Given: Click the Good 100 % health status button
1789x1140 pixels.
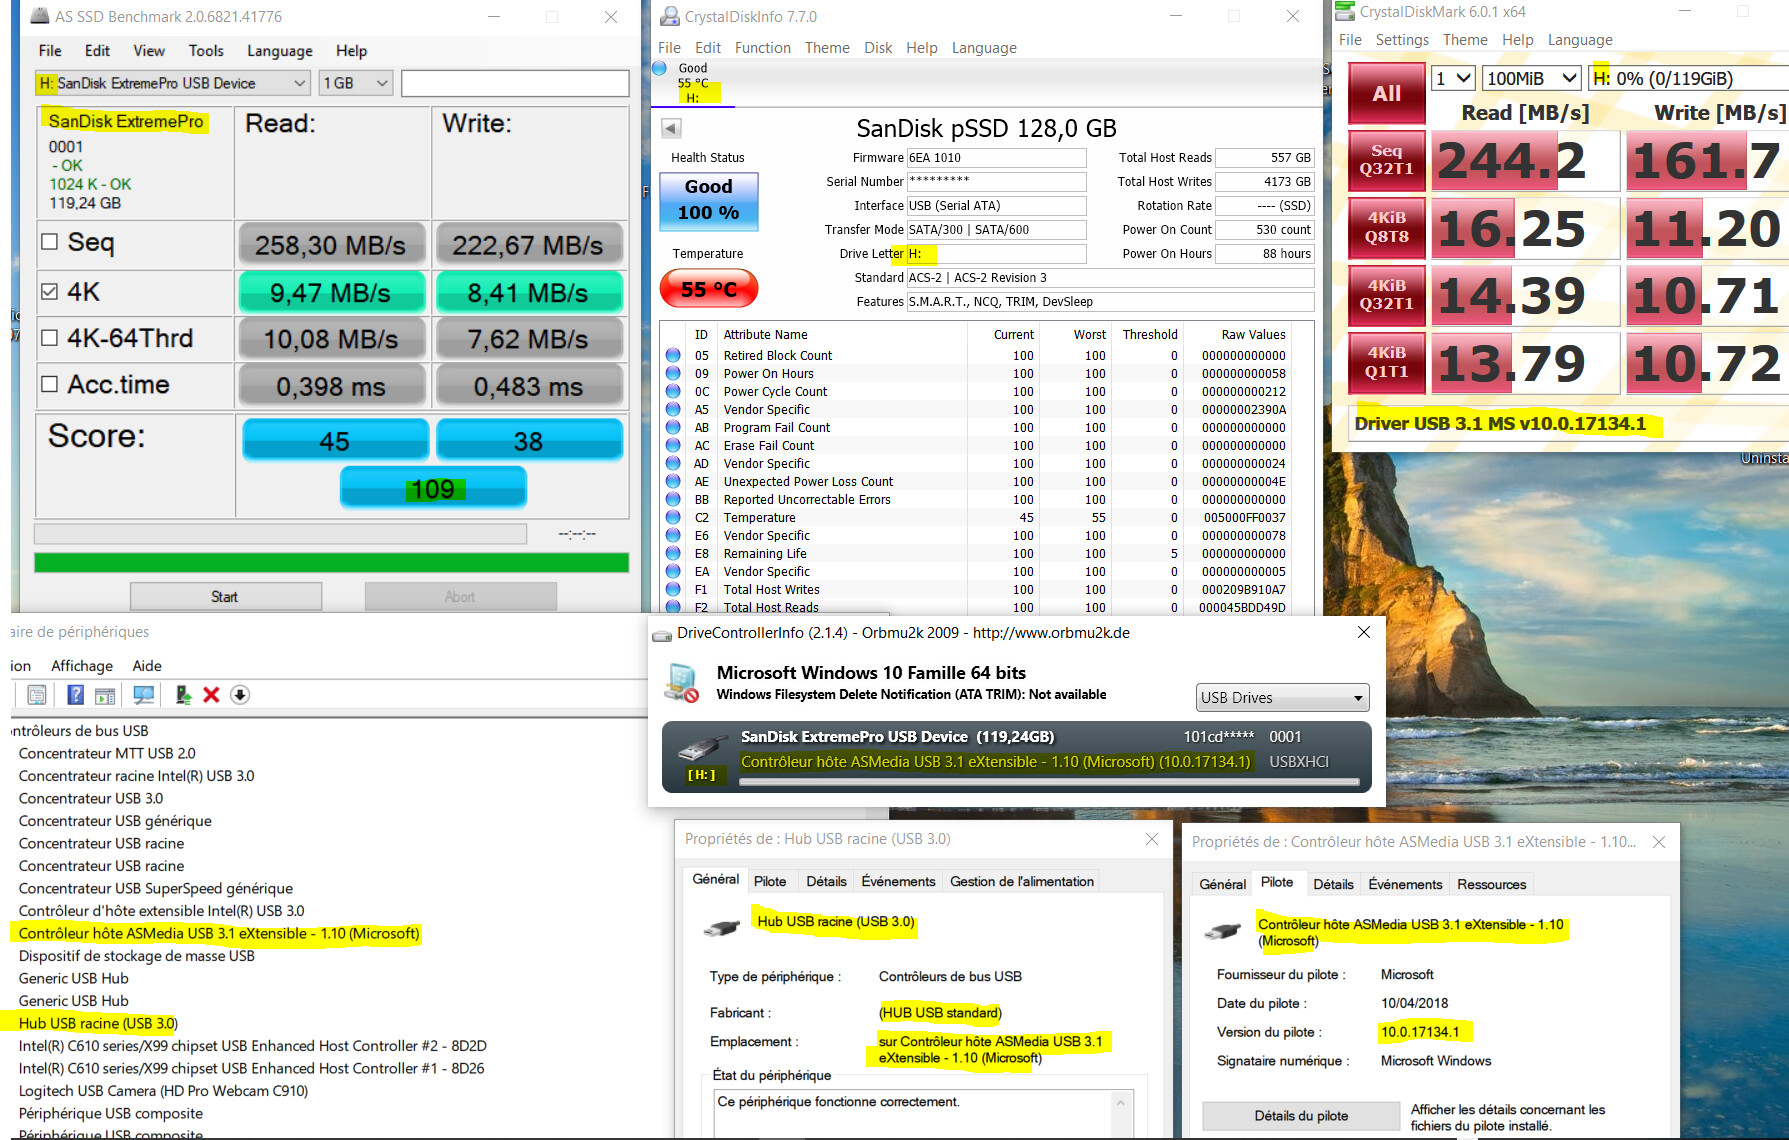Looking at the screenshot, I should [x=709, y=200].
